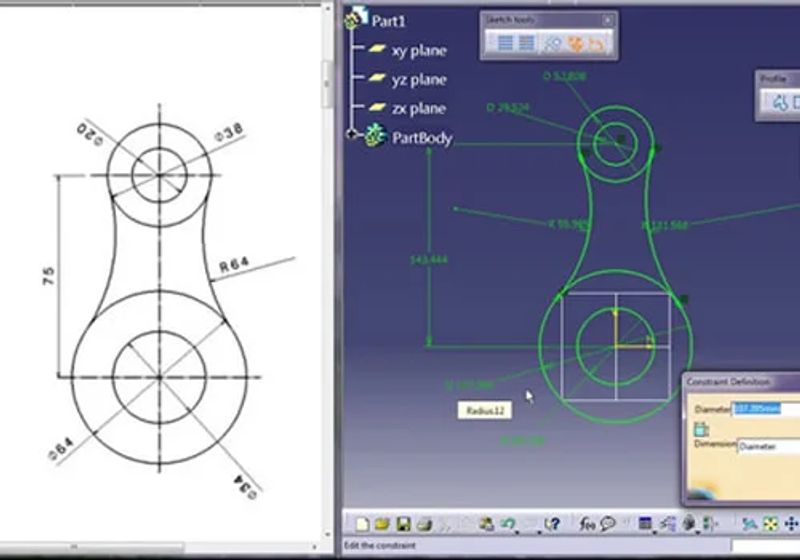The image size is (800, 560).
Task: Click the drawing viewer's scroll-right arrow
Action: pyautogui.click(x=315, y=547)
